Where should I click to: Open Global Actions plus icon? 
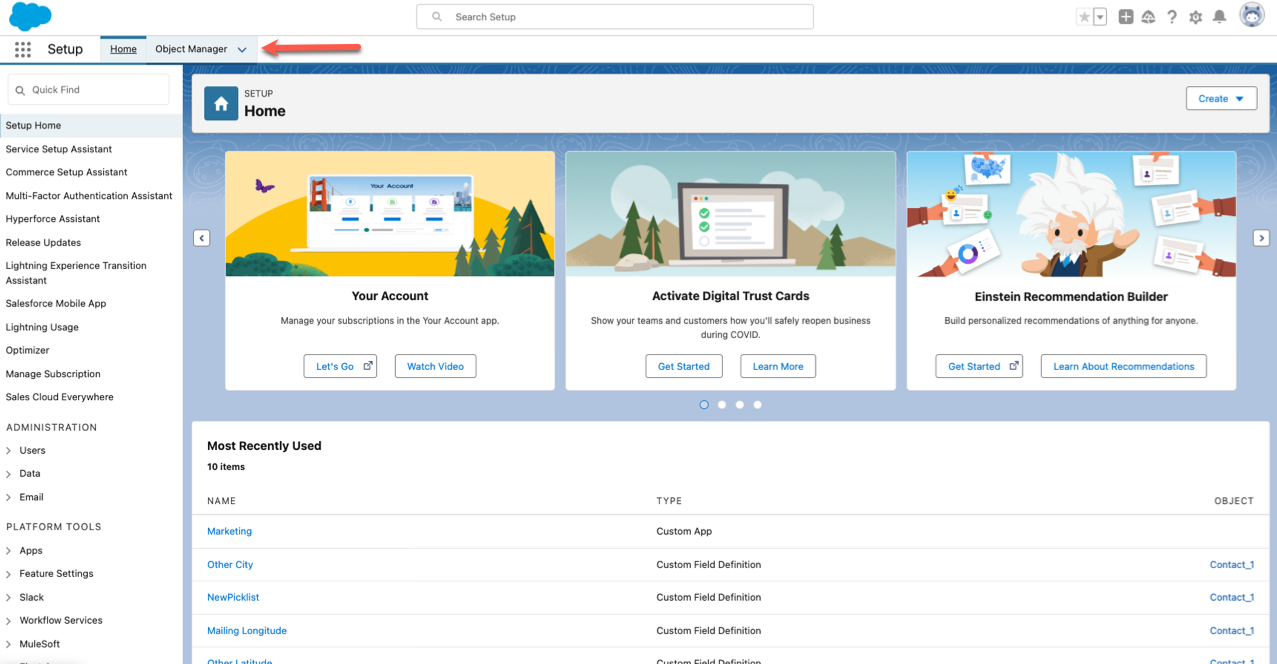1125,17
